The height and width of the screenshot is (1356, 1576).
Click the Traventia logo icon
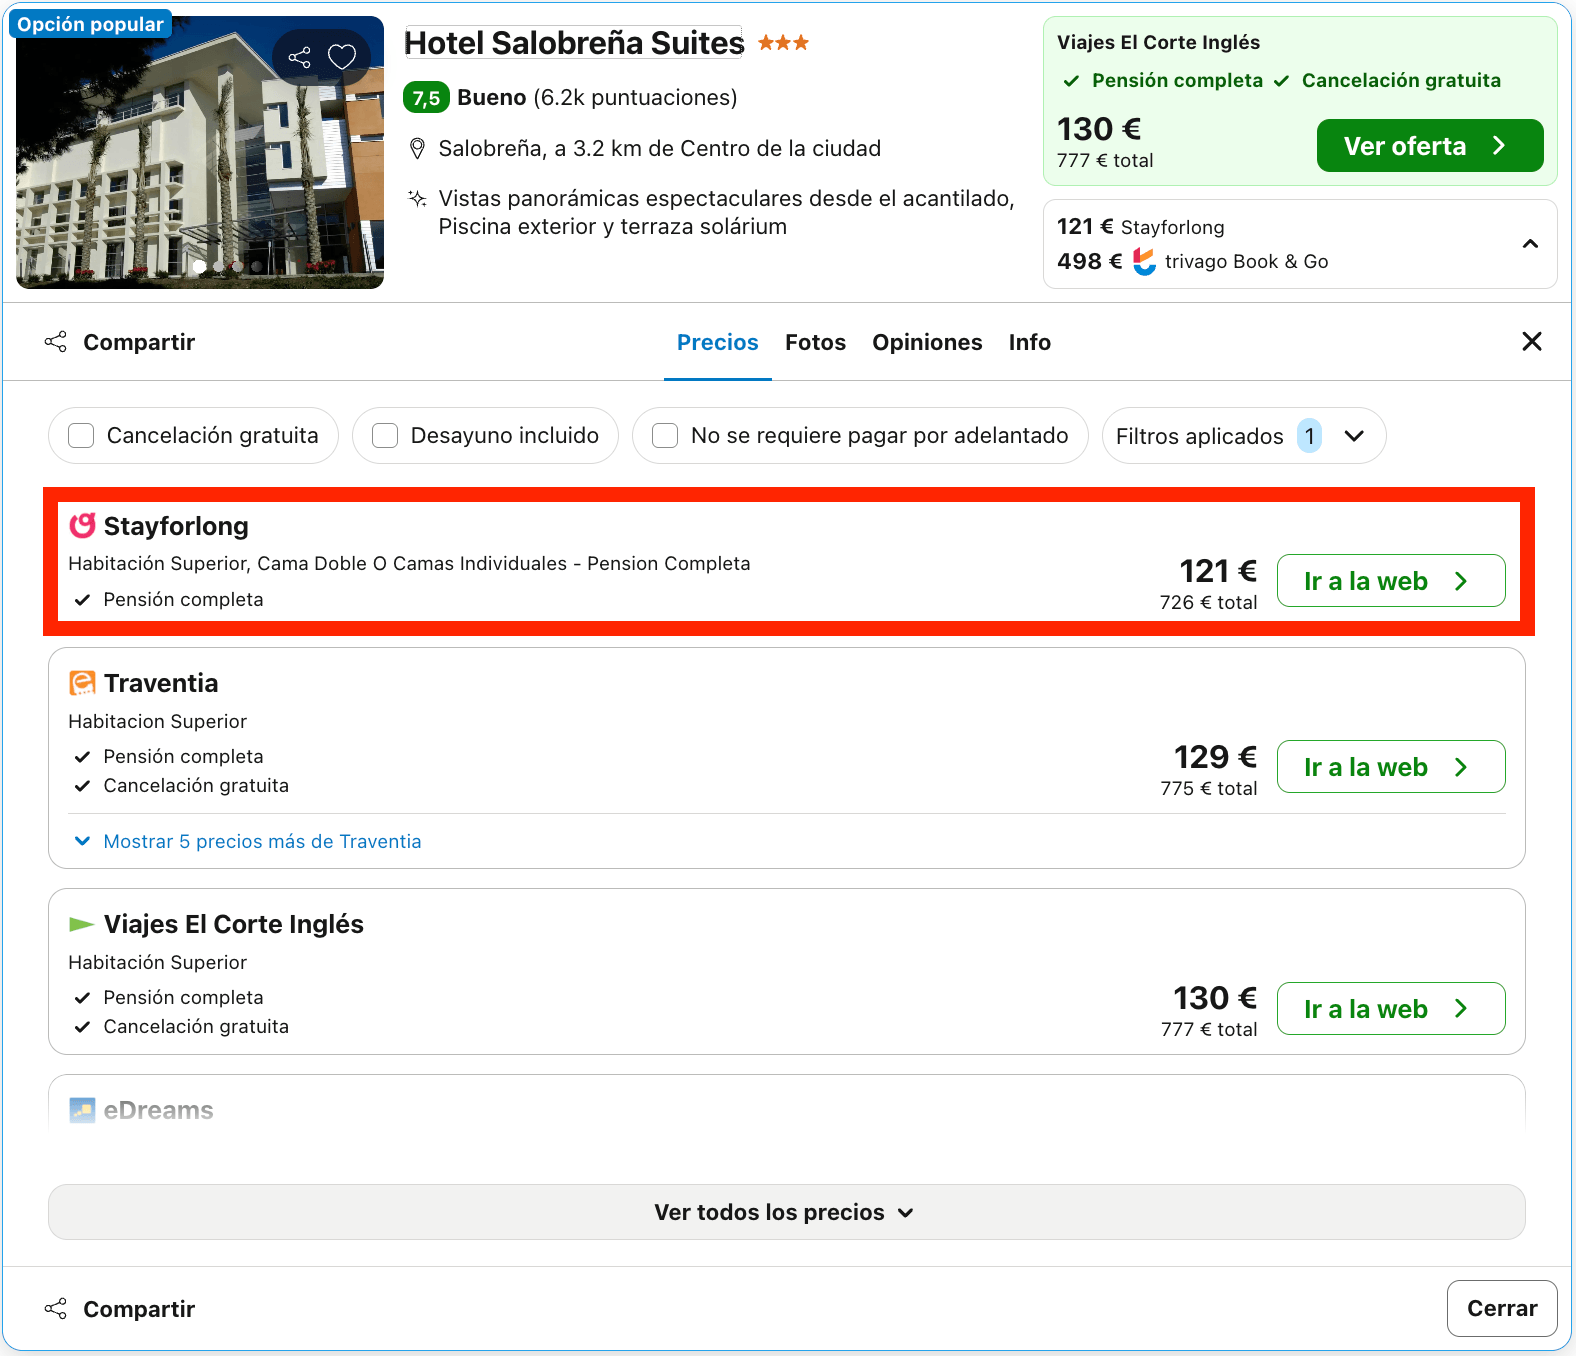(82, 683)
